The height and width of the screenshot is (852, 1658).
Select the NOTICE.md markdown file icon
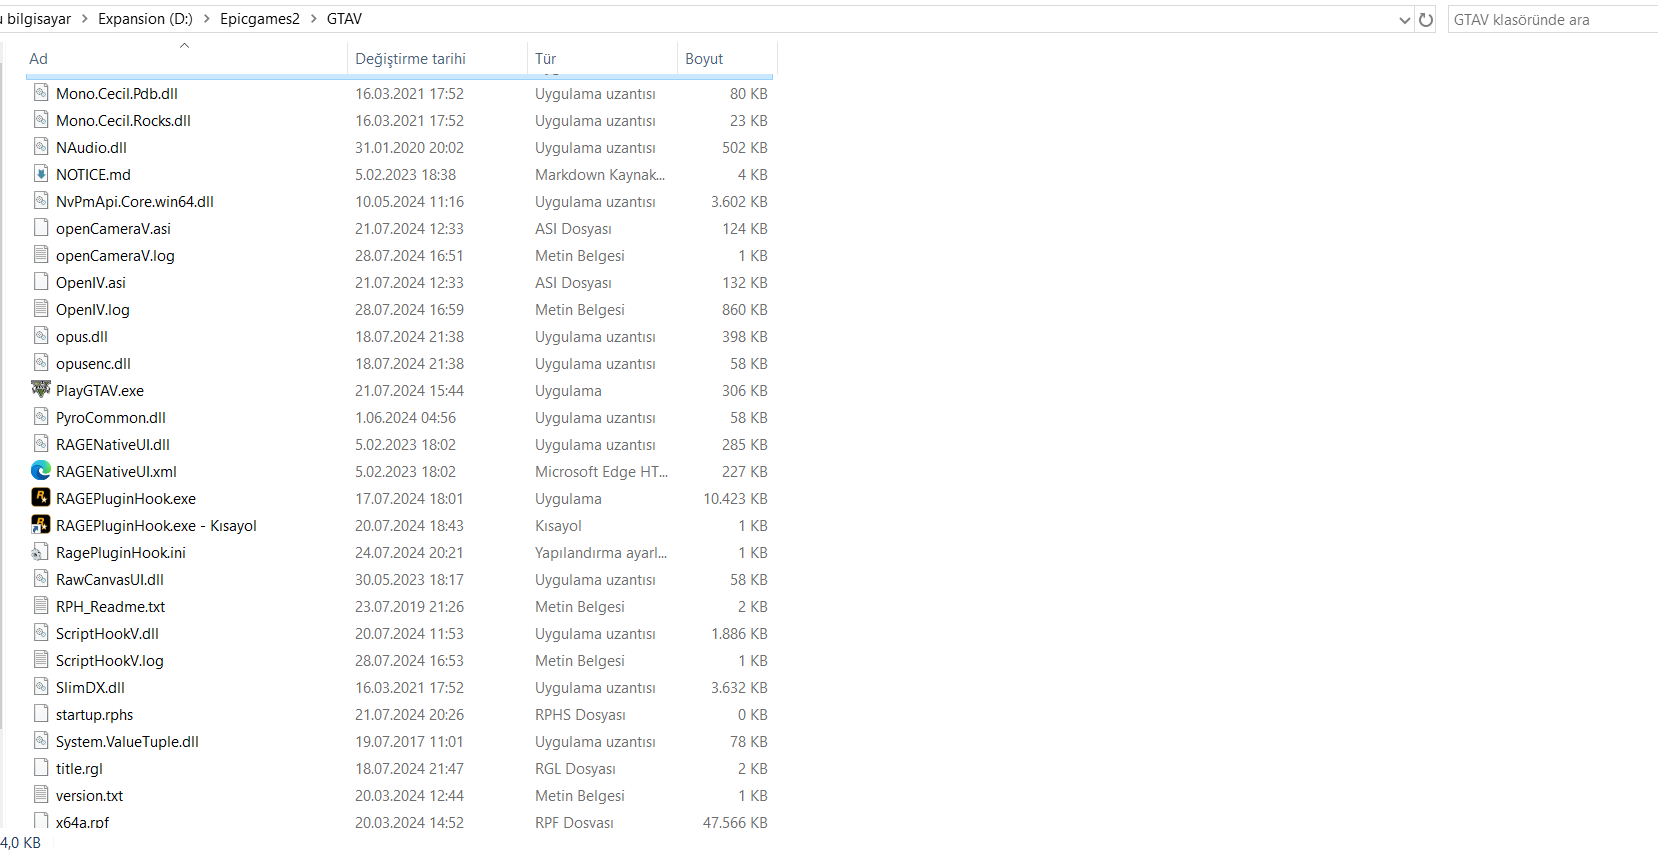pos(41,174)
